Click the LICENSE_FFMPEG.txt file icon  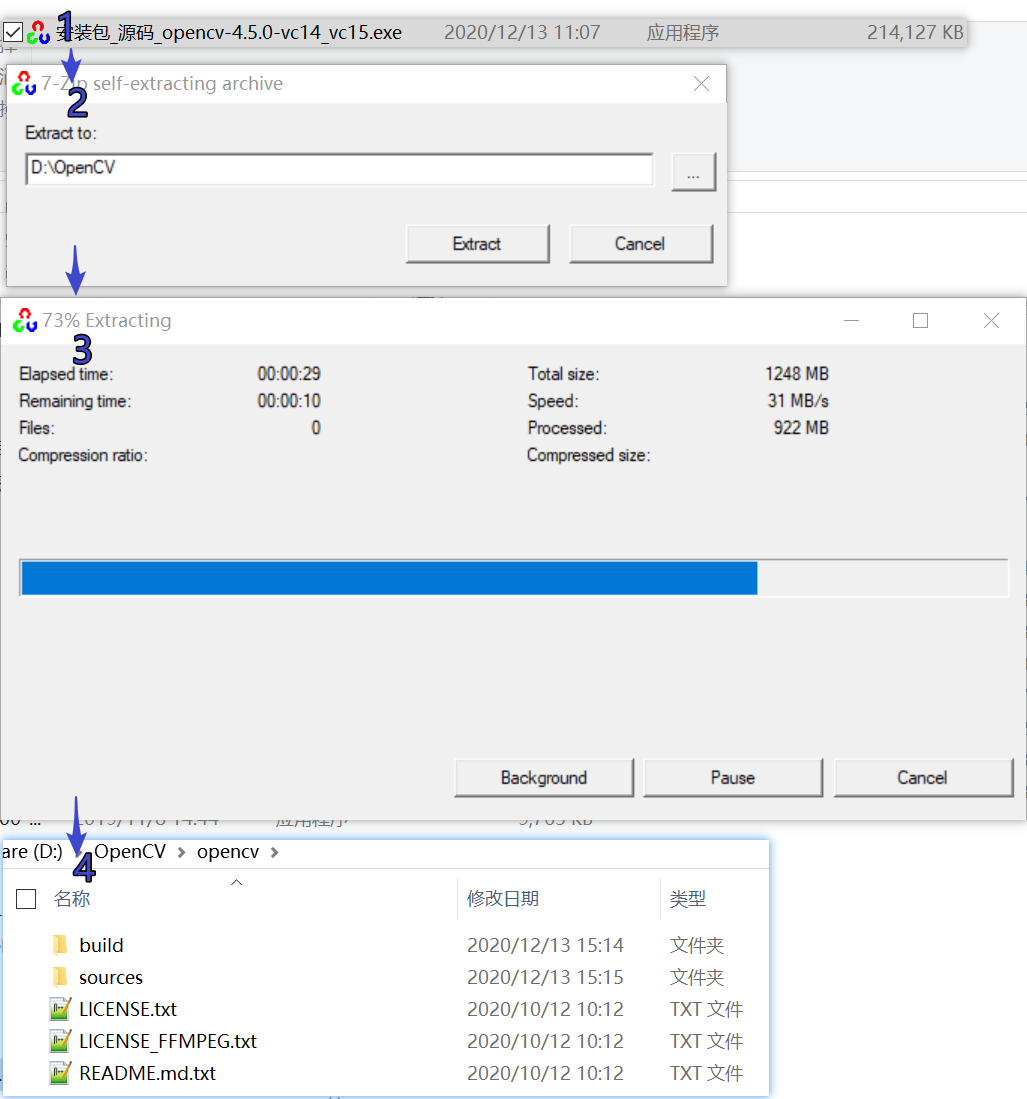(x=57, y=1041)
